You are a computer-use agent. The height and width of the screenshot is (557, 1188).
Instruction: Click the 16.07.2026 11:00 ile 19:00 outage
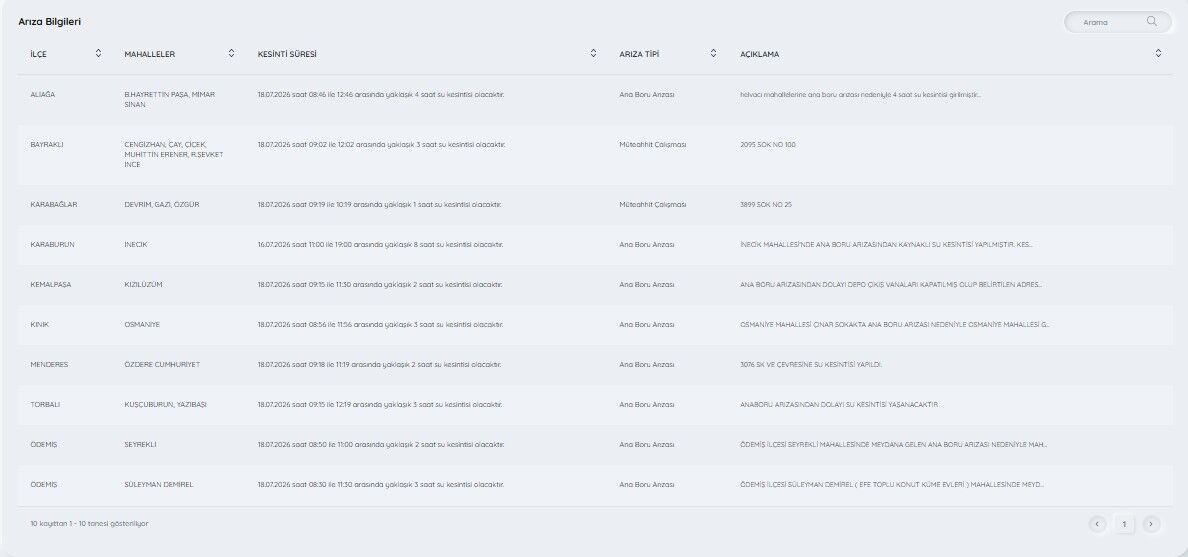pos(380,245)
